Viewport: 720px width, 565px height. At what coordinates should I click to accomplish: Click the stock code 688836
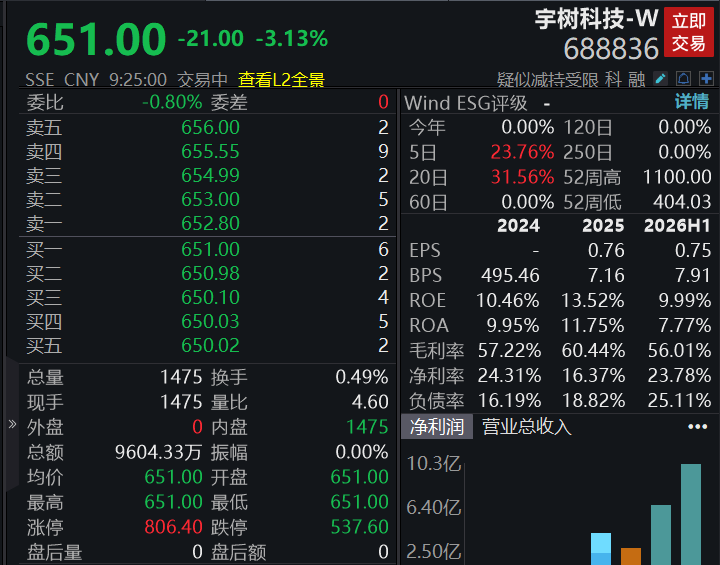coord(611,49)
